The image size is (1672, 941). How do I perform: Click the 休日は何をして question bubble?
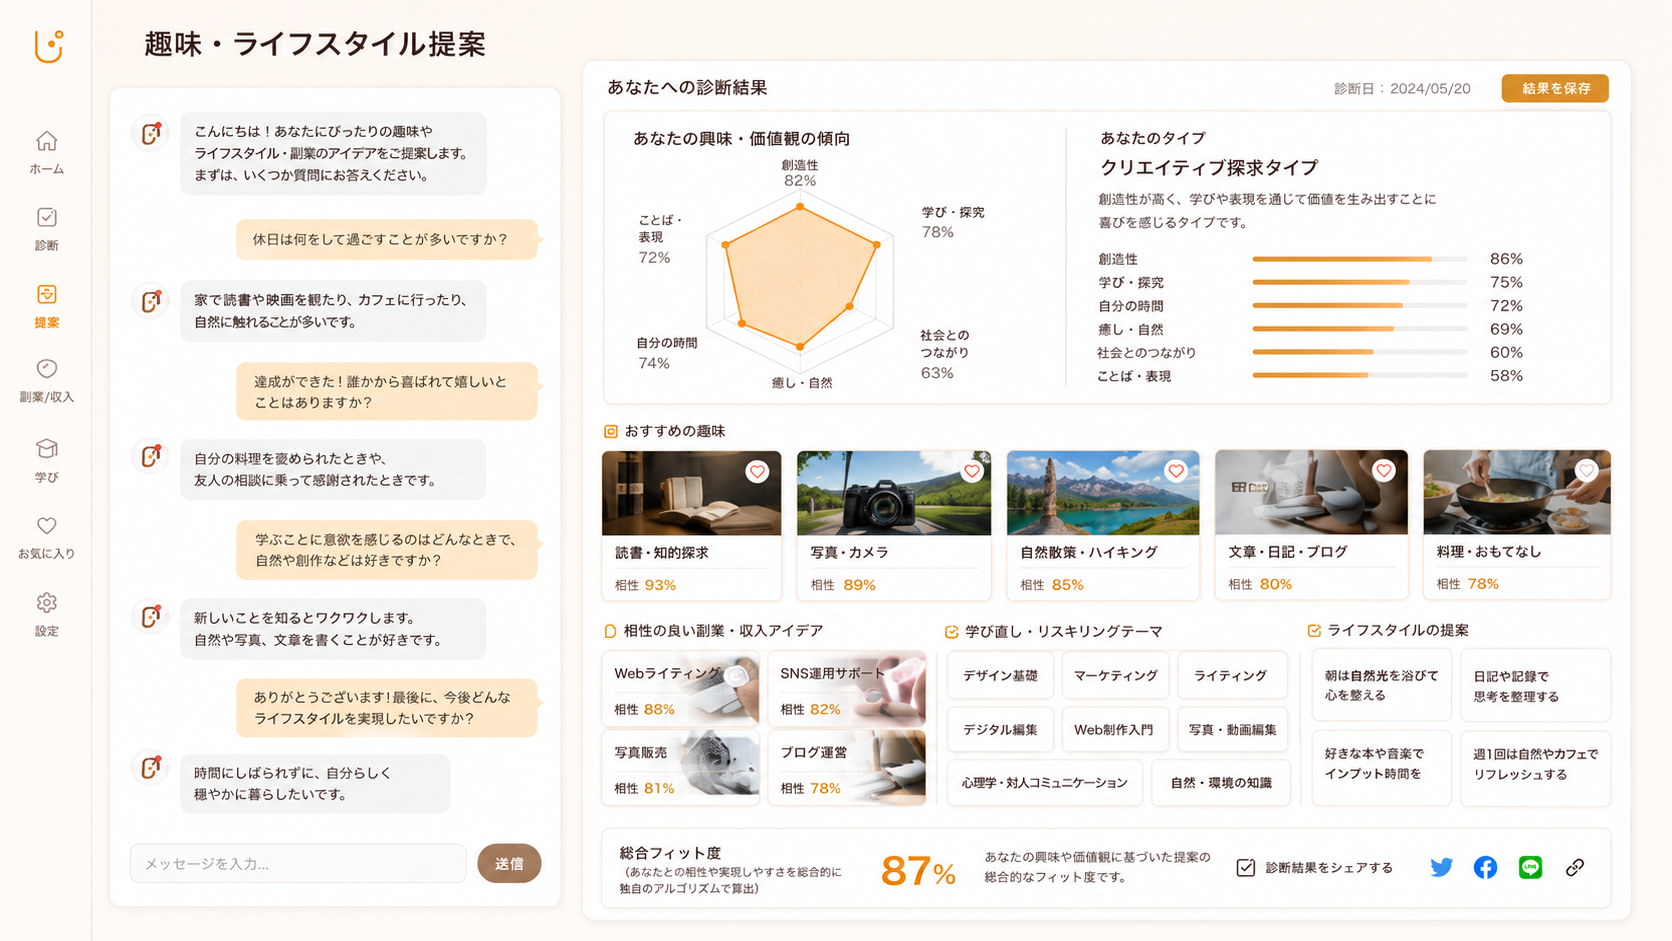pos(387,239)
